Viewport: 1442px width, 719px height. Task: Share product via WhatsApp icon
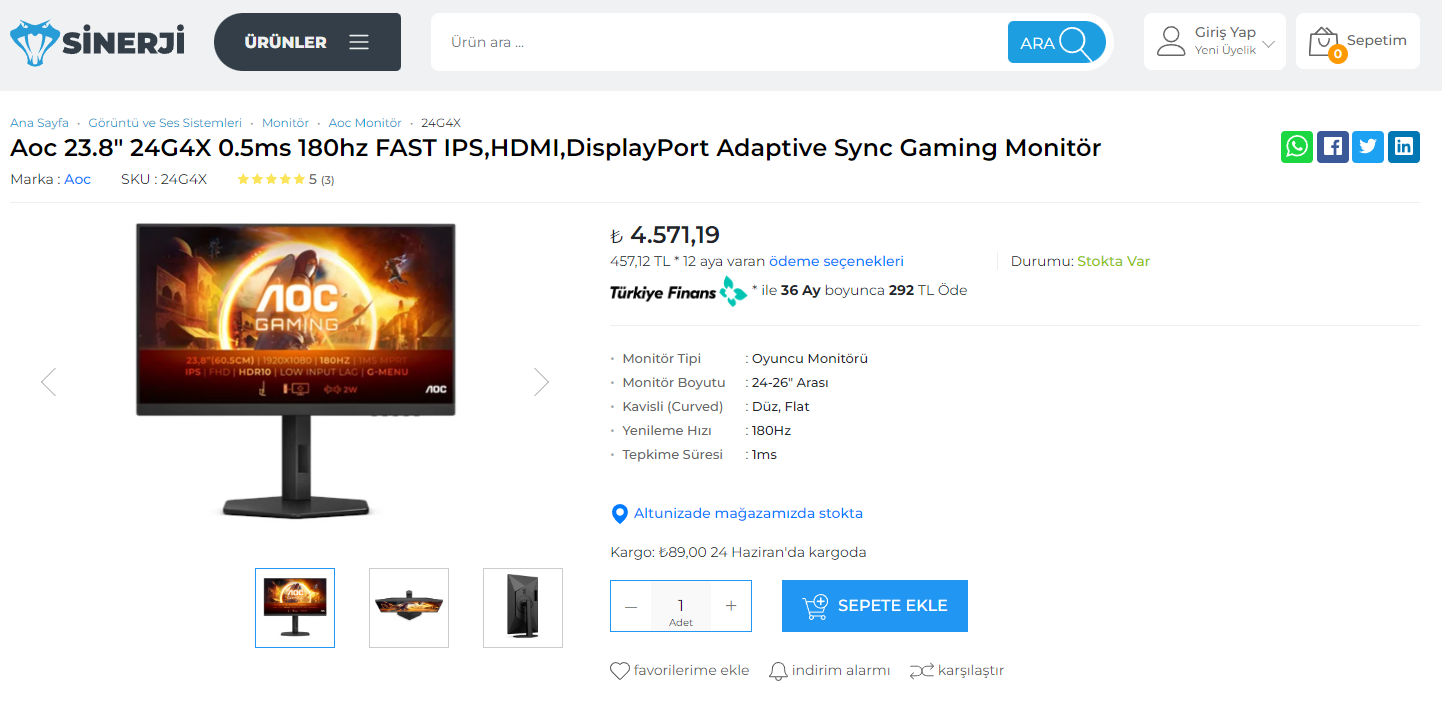point(1297,147)
